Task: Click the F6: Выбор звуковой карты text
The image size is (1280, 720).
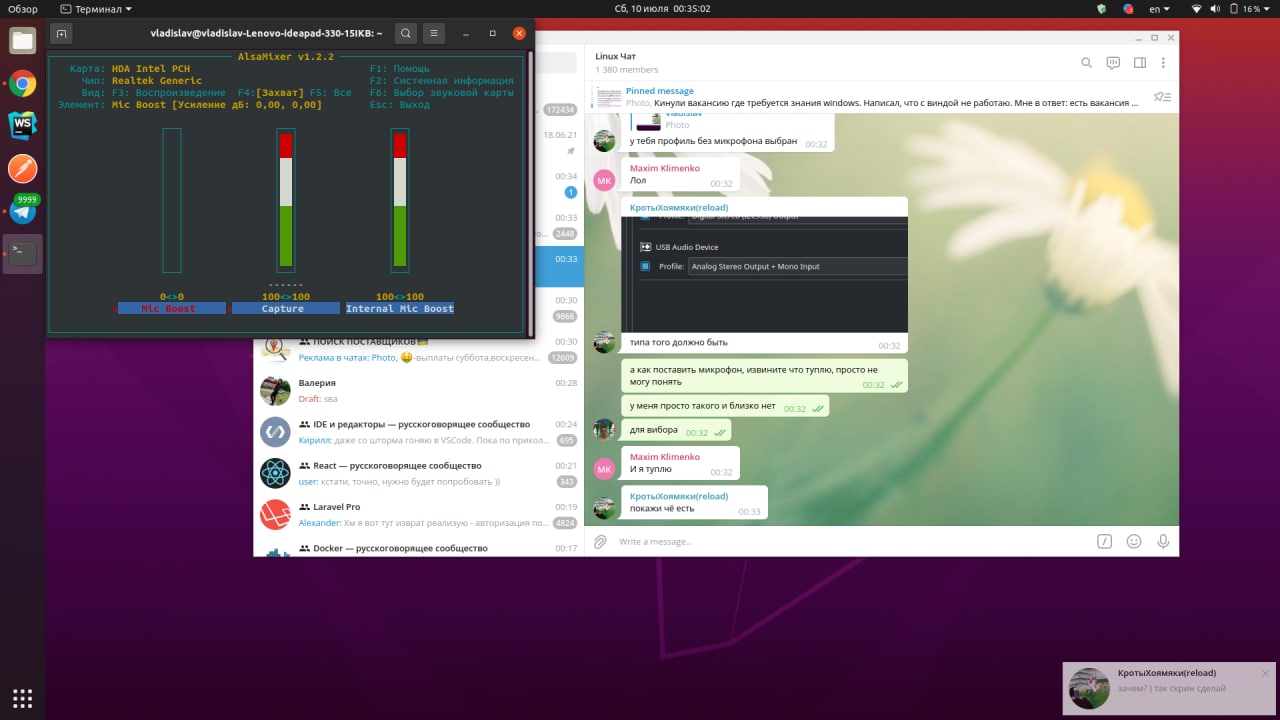Action: [442, 92]
